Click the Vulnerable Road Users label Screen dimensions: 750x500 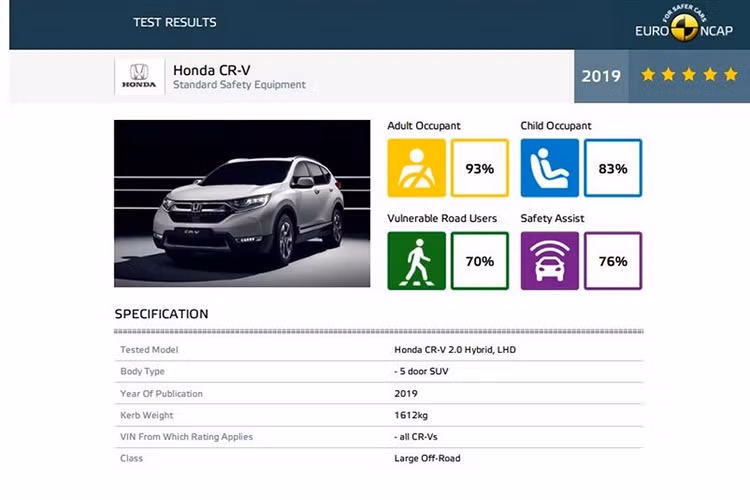(442, 218)
